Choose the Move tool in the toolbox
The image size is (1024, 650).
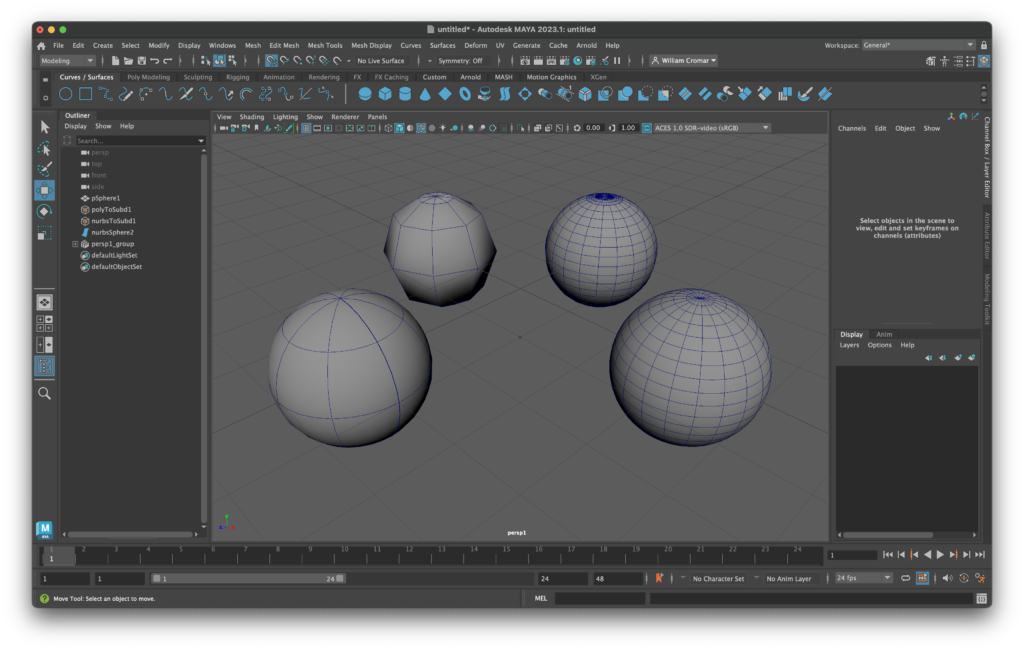(44, 189)
